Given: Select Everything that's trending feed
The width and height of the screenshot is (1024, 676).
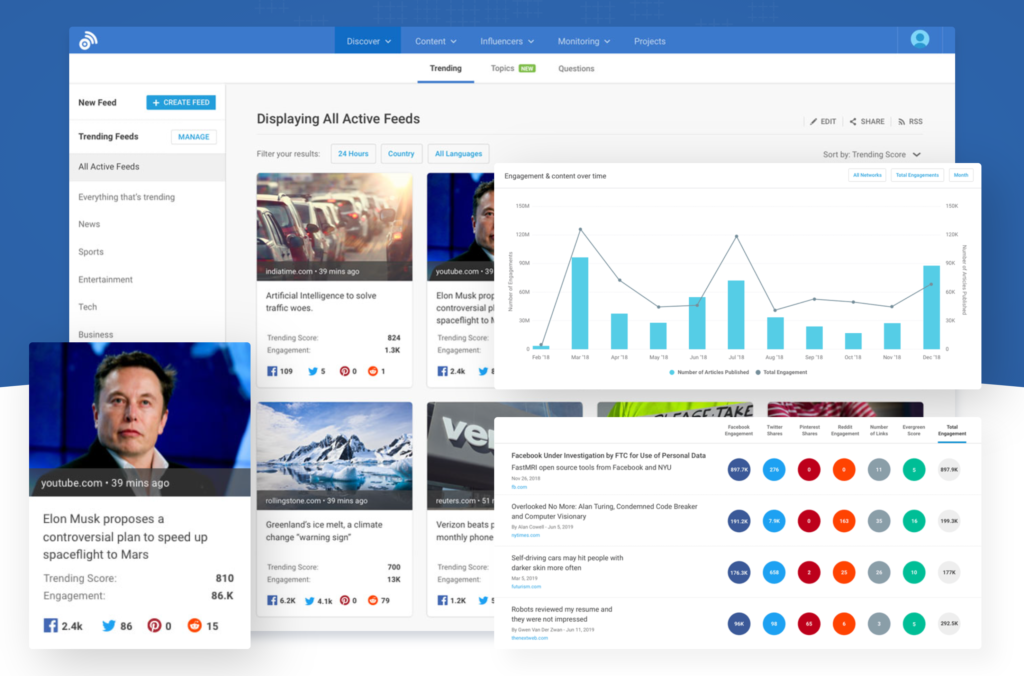Looking at the screenshot, I should [127, 197].
